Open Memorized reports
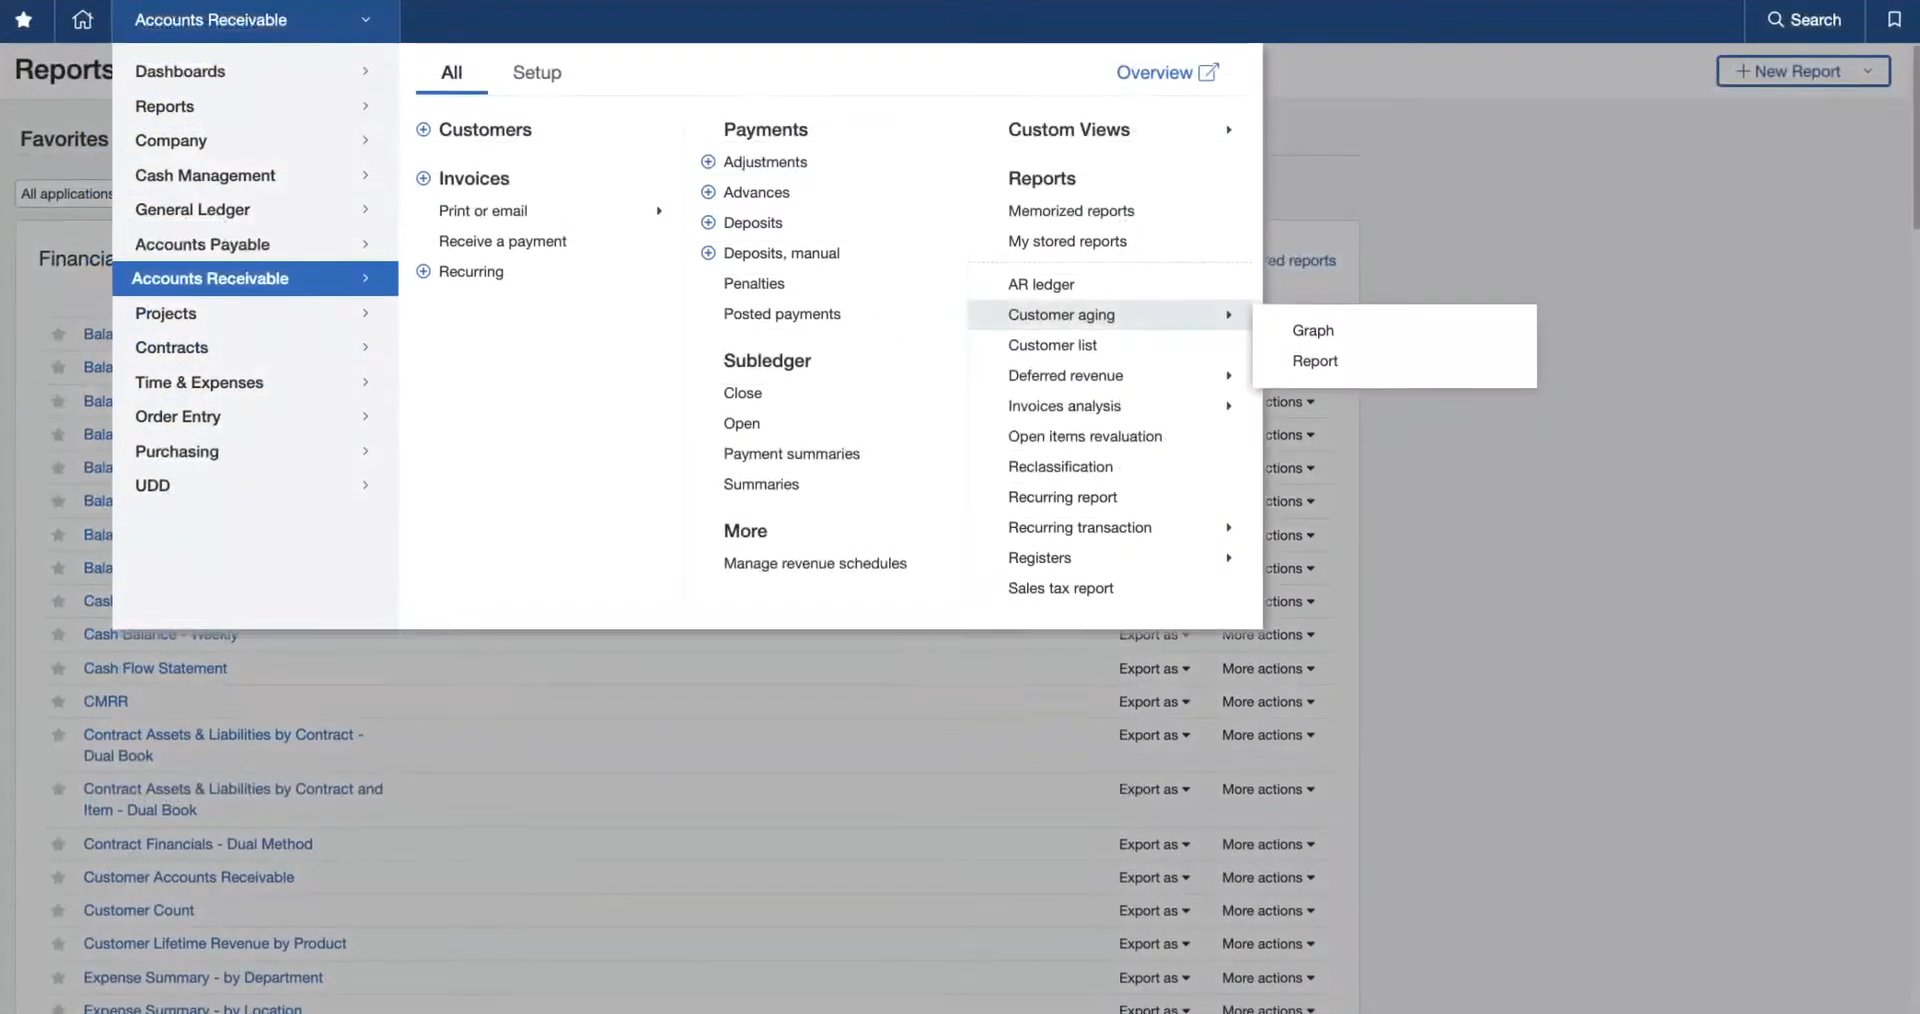1920x1014 pixels. point(1071,211)
